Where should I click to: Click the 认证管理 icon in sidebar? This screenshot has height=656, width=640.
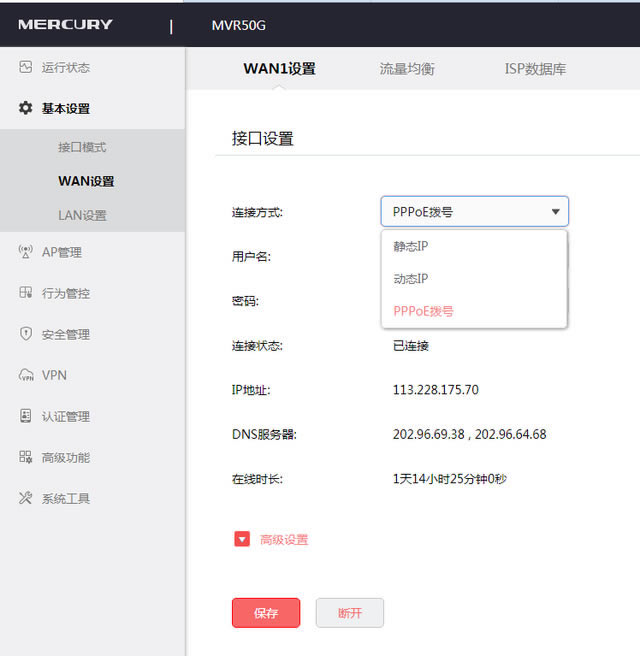click(26, 416)
